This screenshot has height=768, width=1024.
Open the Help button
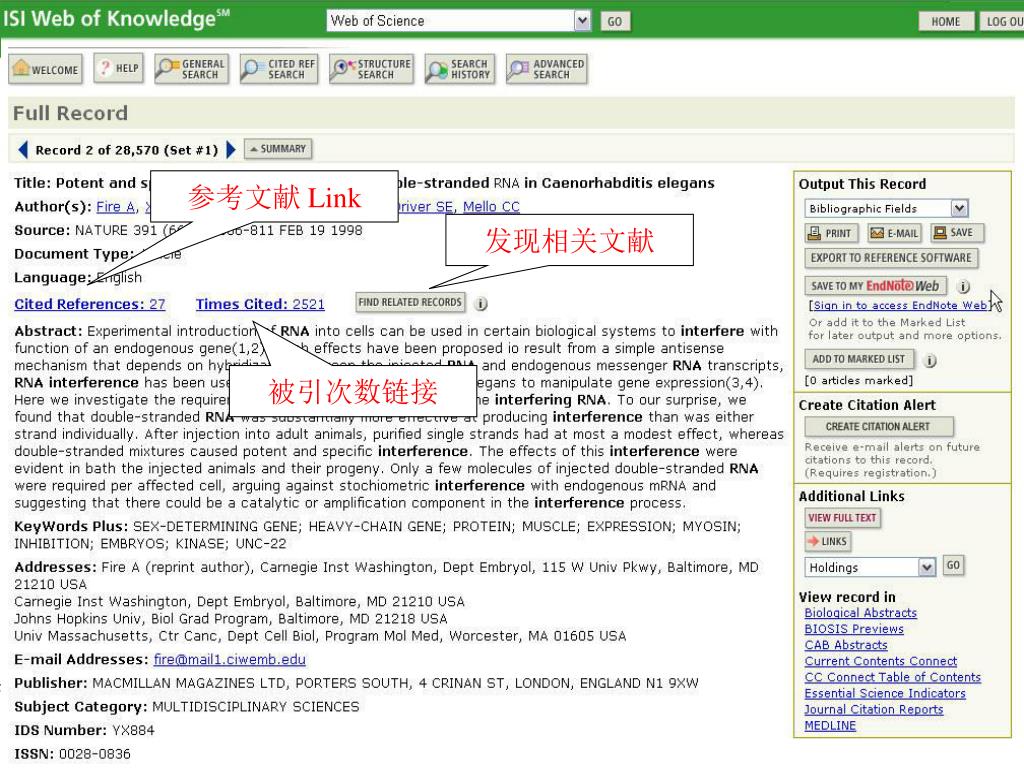click(x=120, y=69)
